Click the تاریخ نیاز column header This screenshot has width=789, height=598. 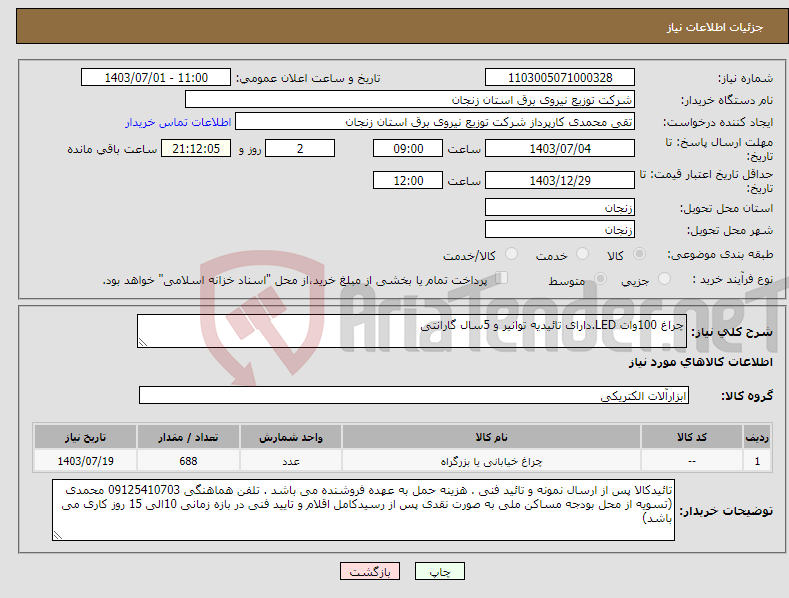coord(86,437)
